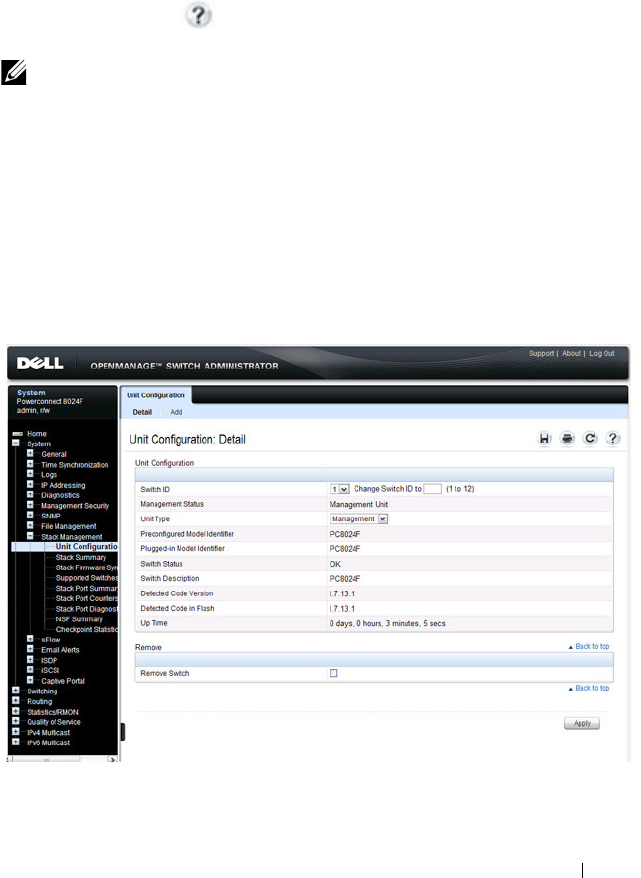Expand the iSCSI tree node
This screenshot has width=641, height=878.
click(x=30, y=670)
